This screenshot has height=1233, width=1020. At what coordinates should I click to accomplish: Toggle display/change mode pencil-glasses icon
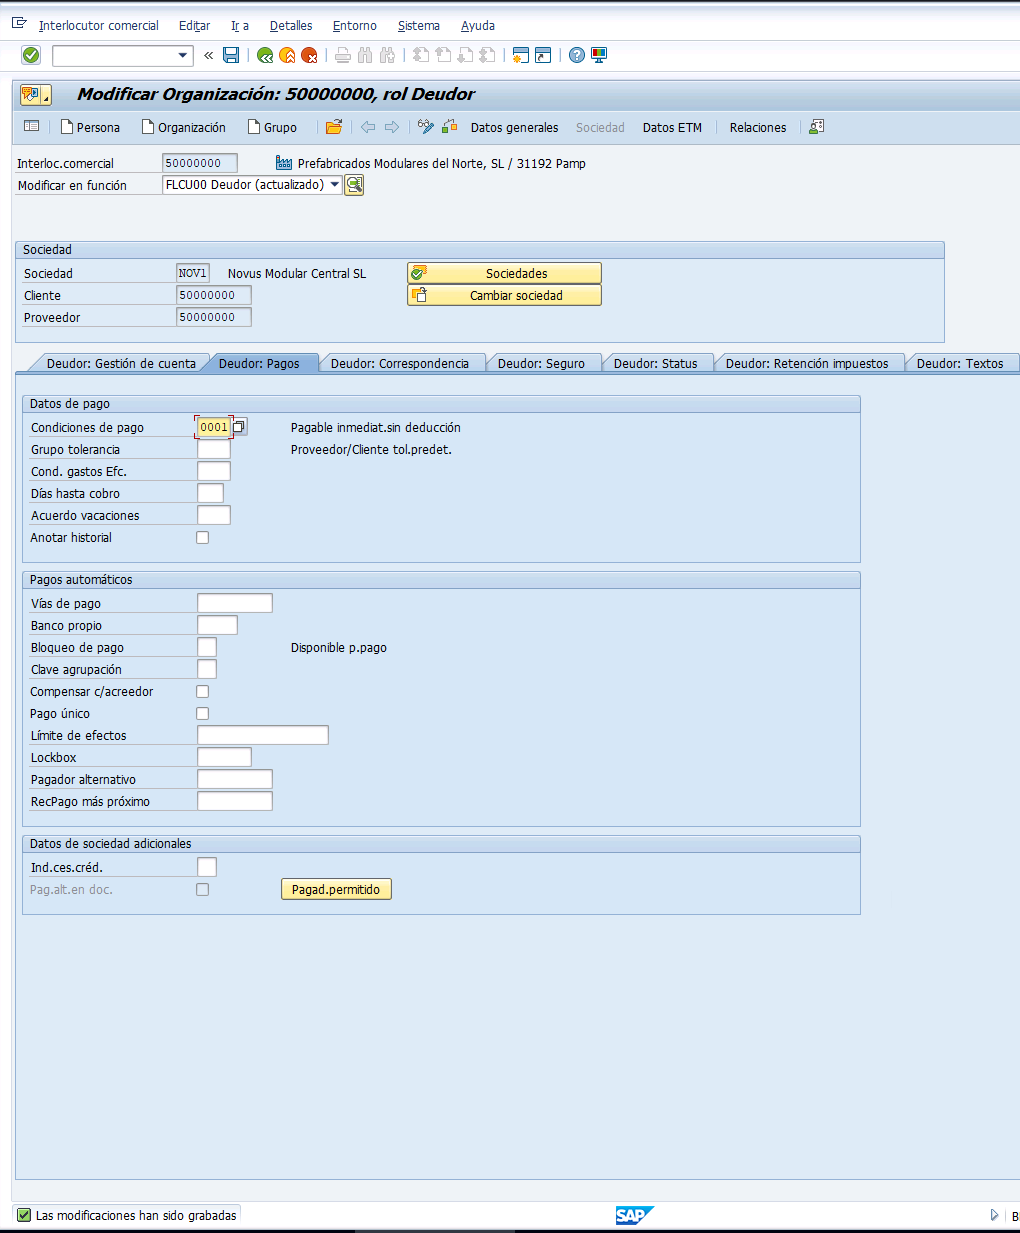(426, 127)
